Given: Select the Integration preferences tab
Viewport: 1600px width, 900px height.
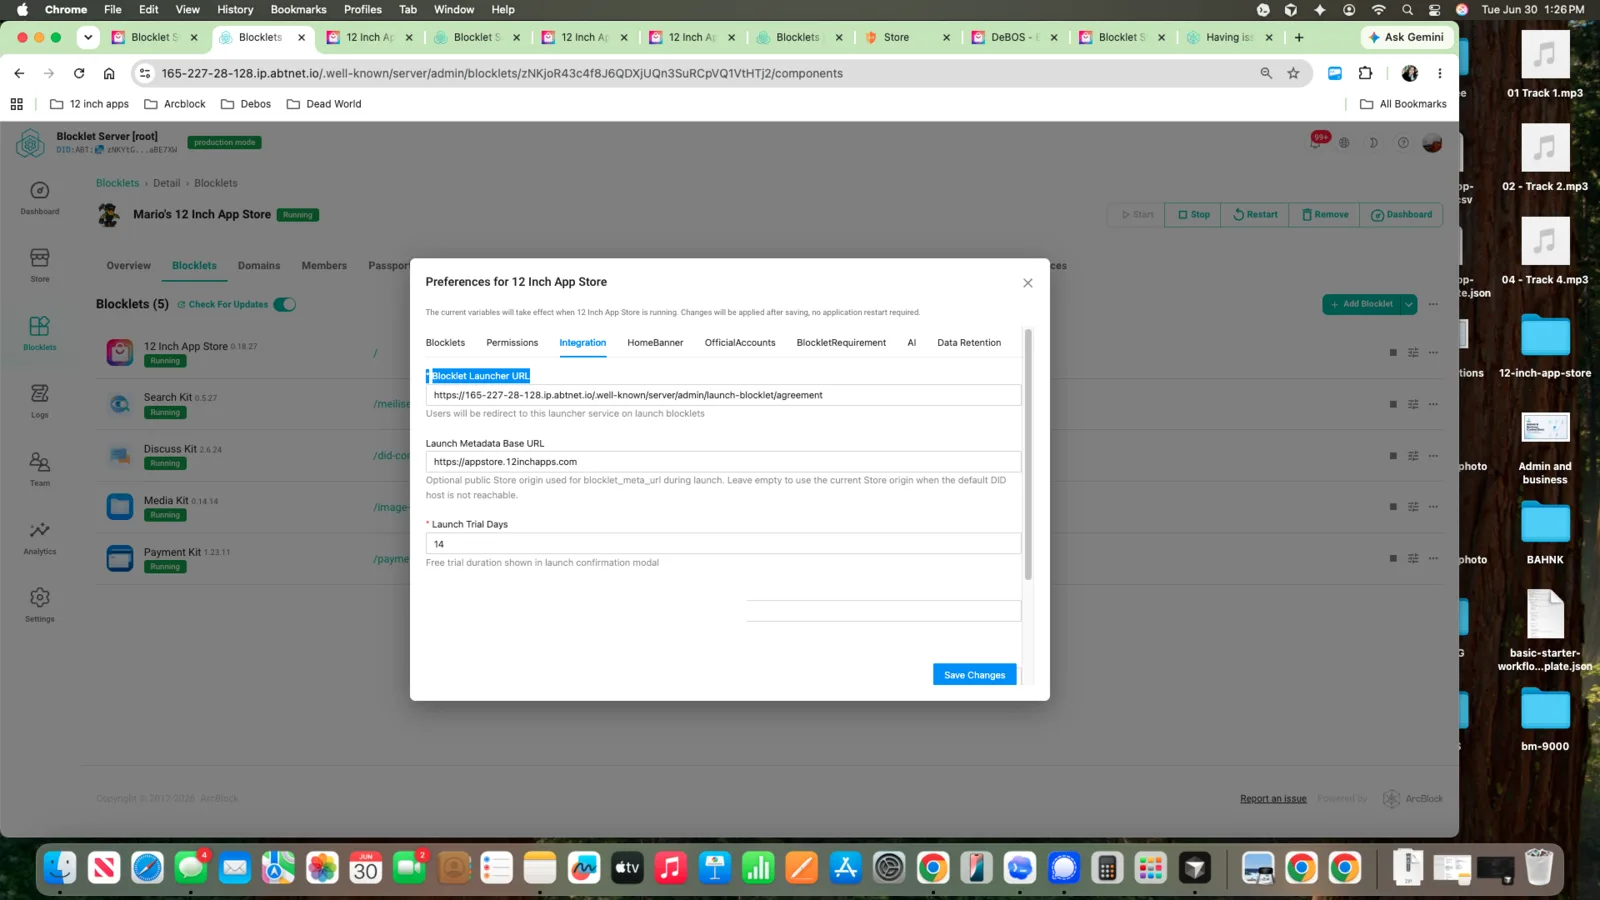Looking at the screenshot, I should (x=582, y=343).
